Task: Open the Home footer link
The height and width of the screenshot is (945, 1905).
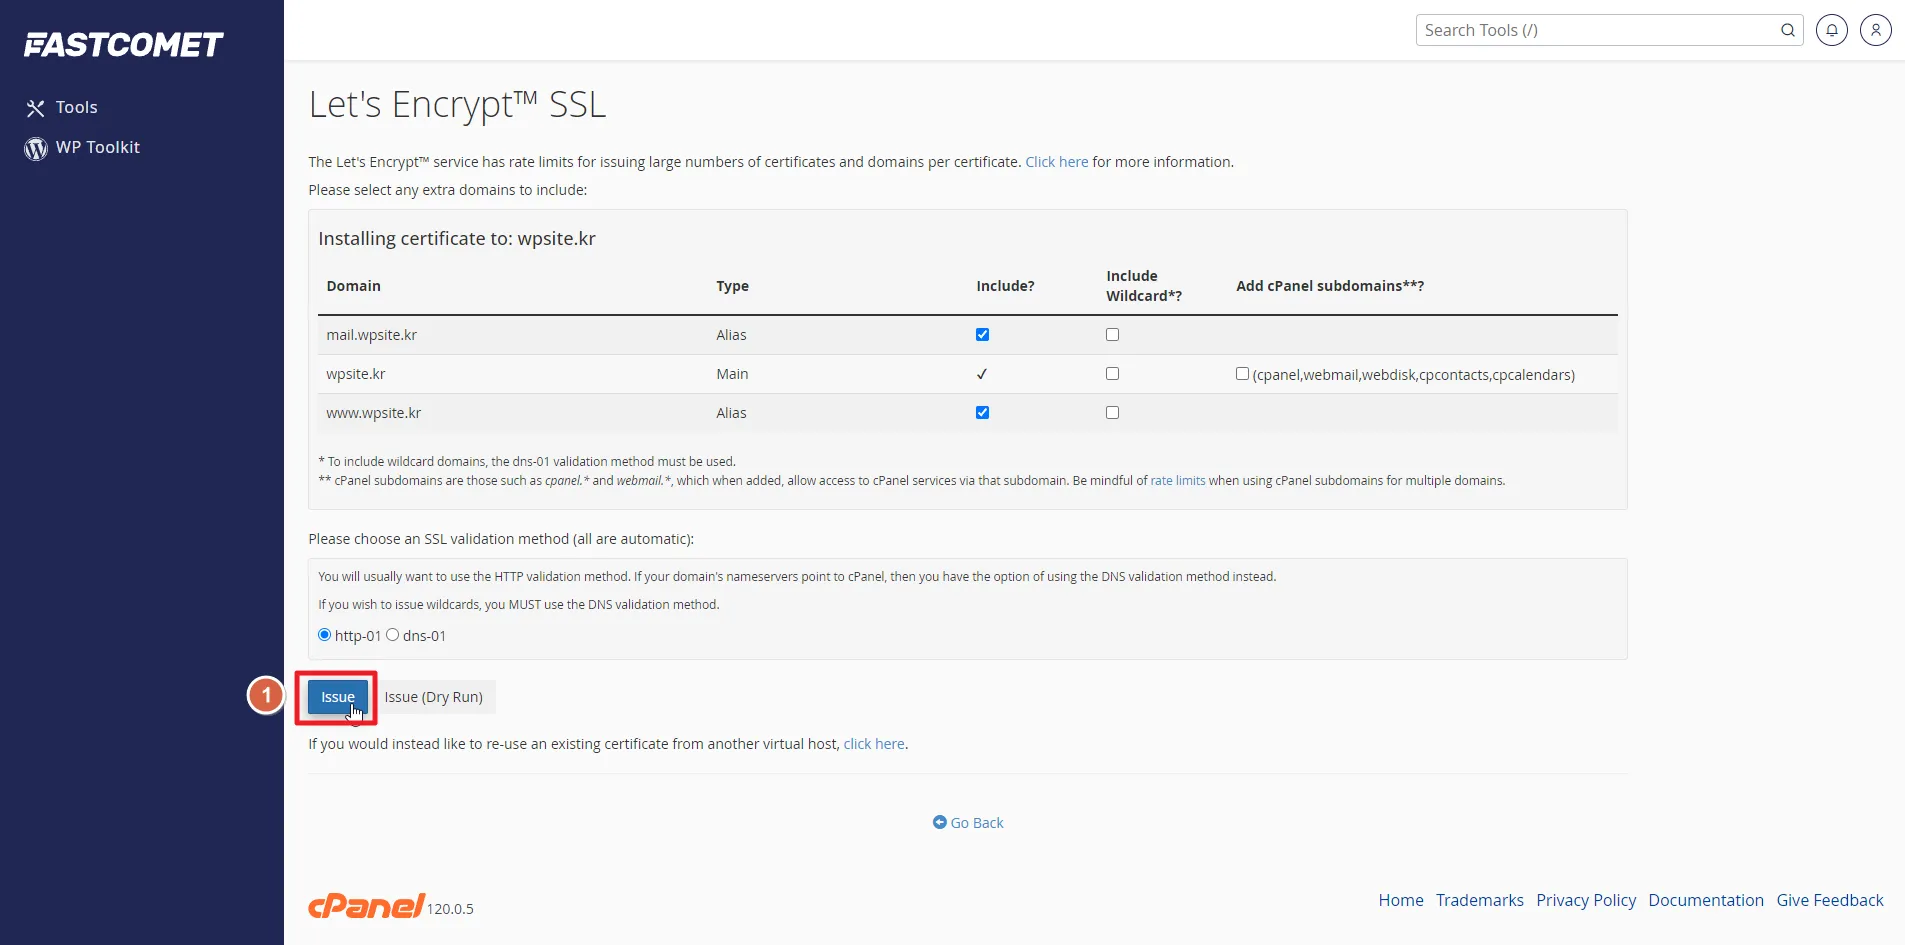Action: pyautogui.click(x=1400, y=900)
